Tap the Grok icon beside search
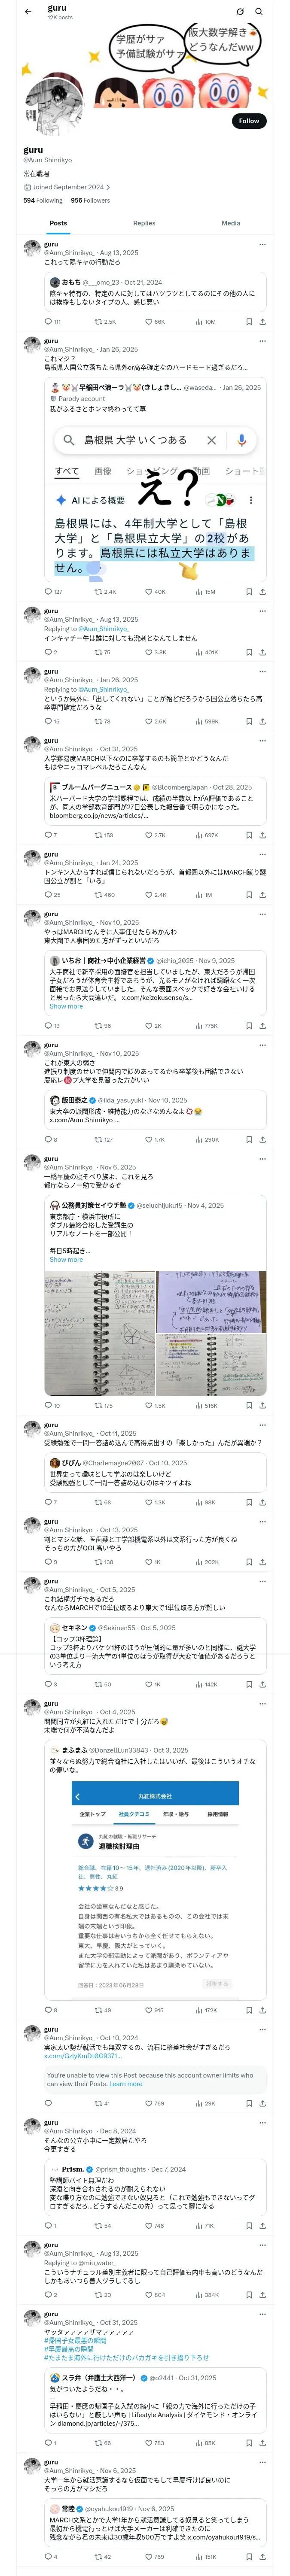 [x=240, y=12]
